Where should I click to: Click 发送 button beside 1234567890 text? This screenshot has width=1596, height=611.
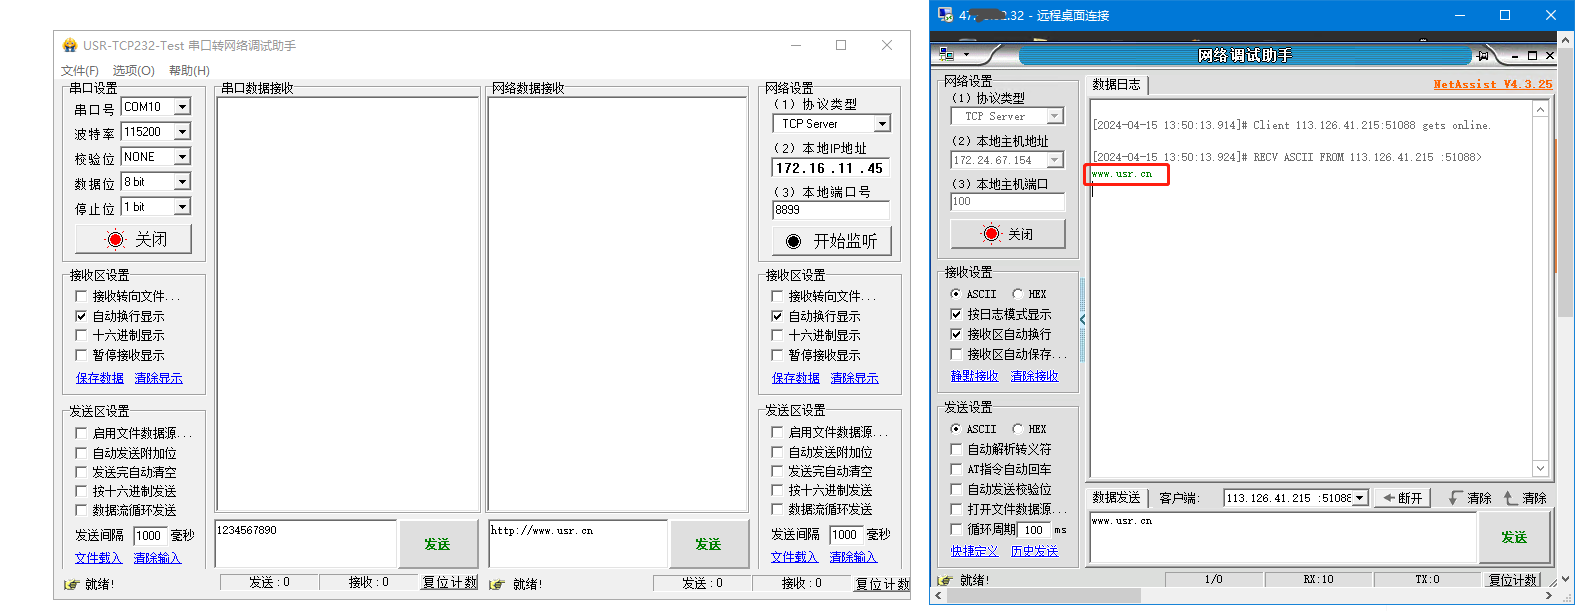coord(437,544)
